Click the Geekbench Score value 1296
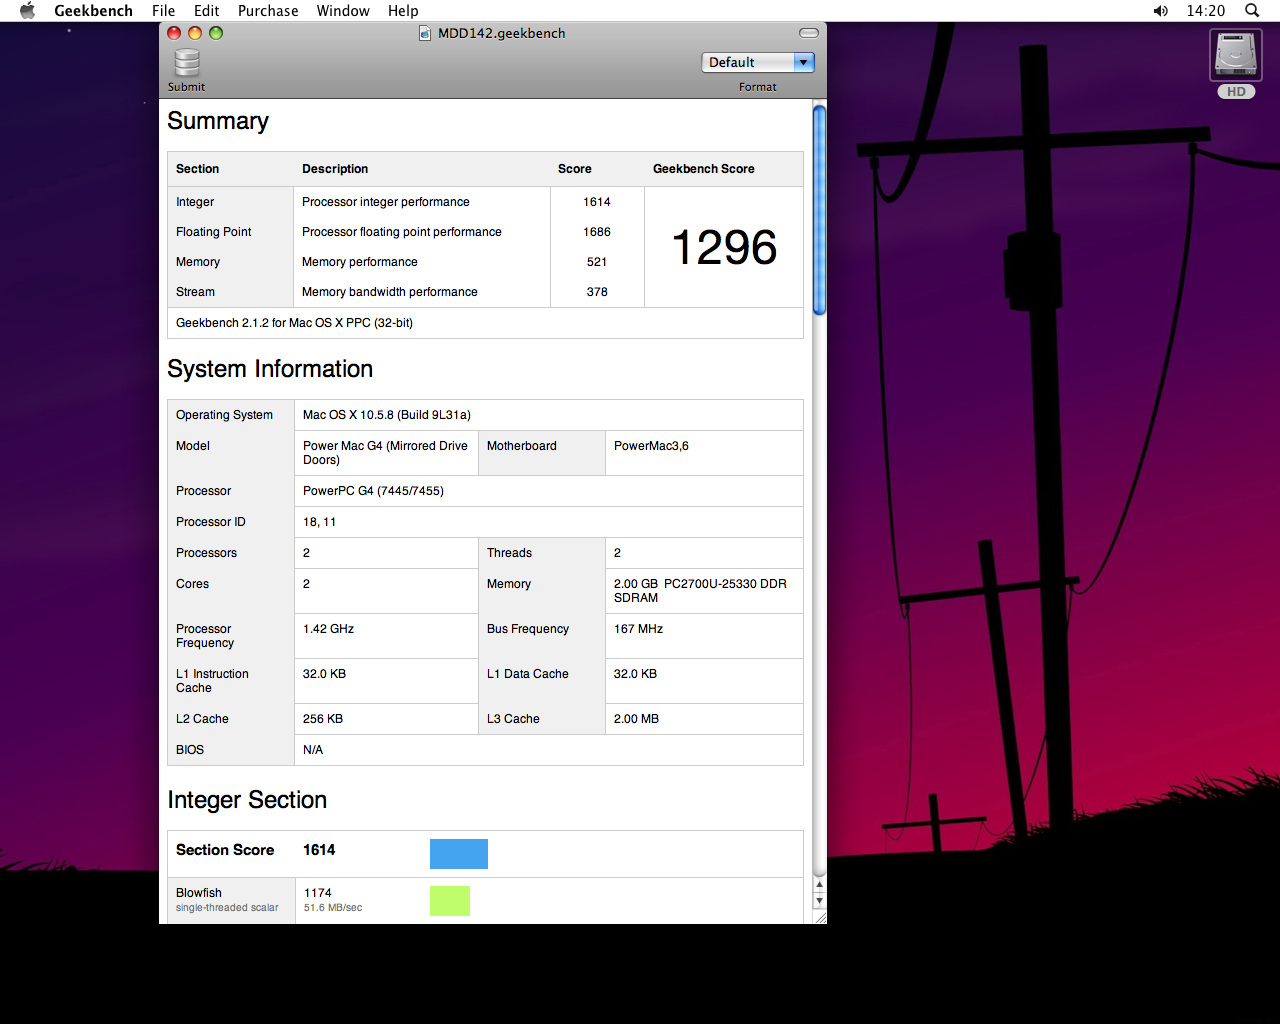 click(x=724, y=247)
